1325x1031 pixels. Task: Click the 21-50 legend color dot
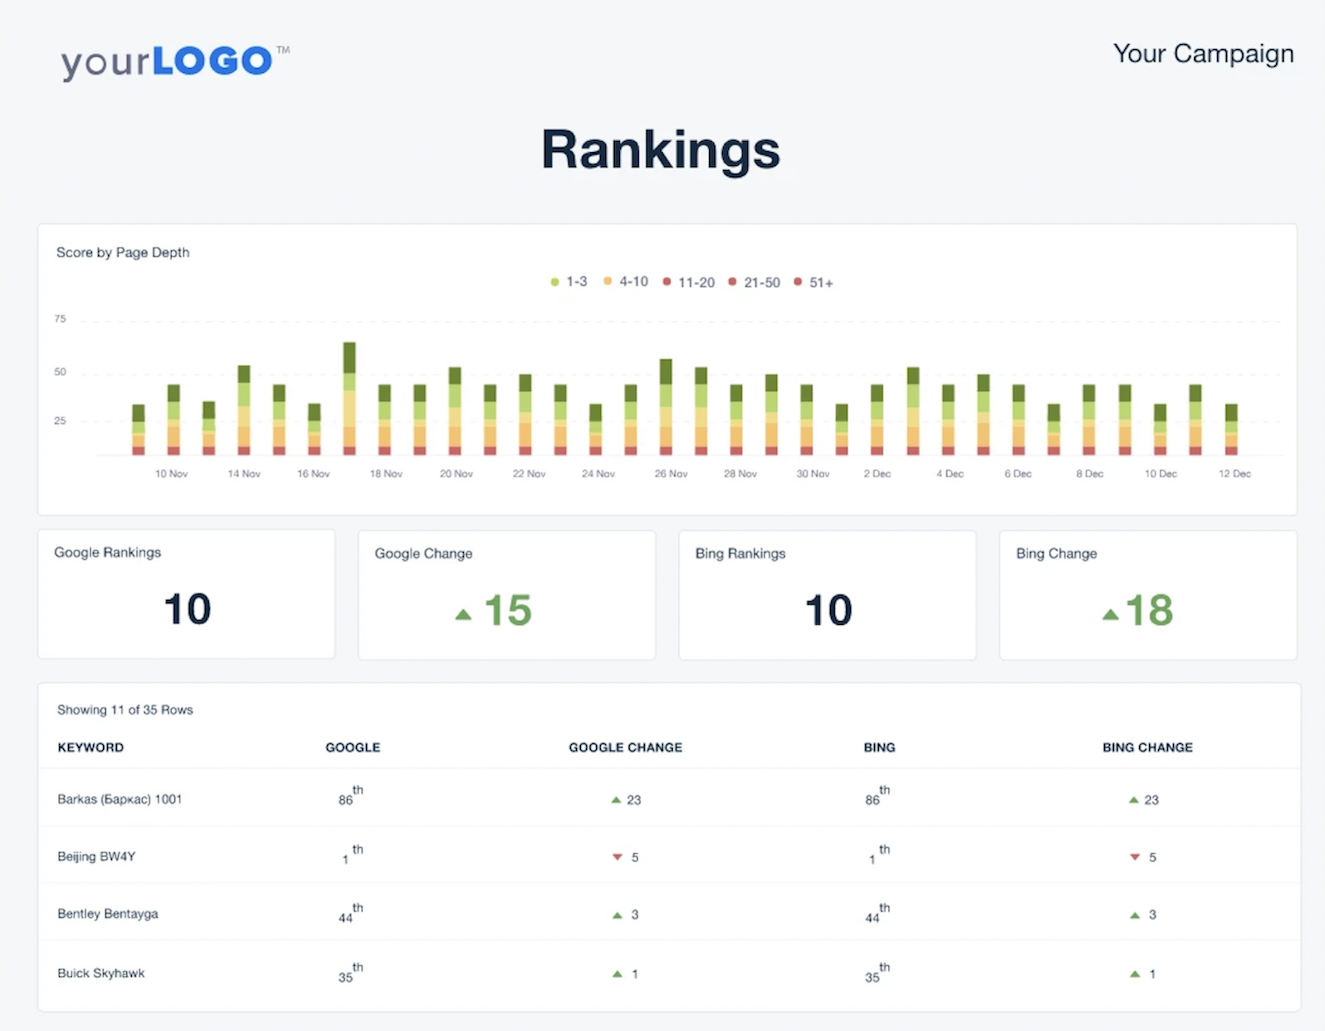[732, 282]
